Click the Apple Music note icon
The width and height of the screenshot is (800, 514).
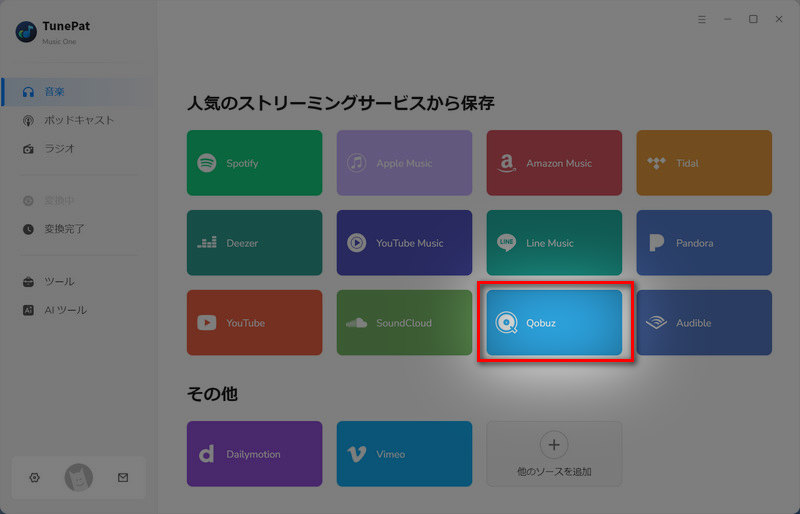356,163
